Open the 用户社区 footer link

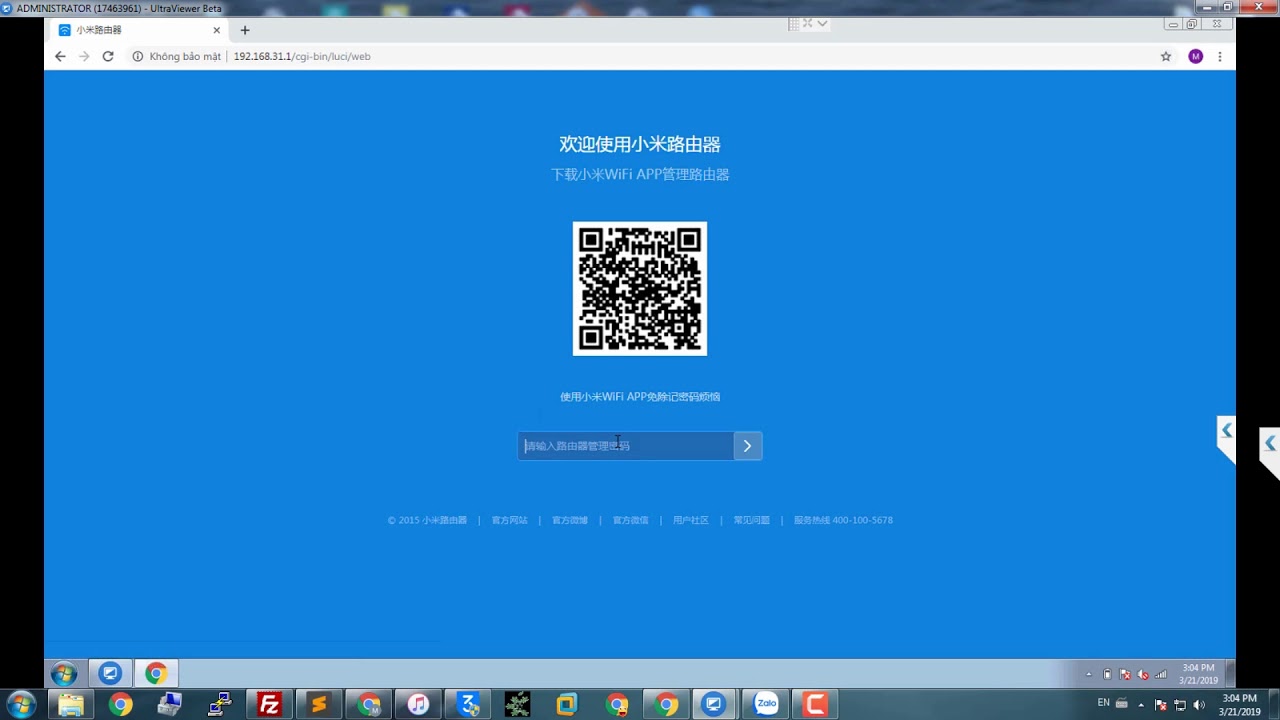coord(691,520)
